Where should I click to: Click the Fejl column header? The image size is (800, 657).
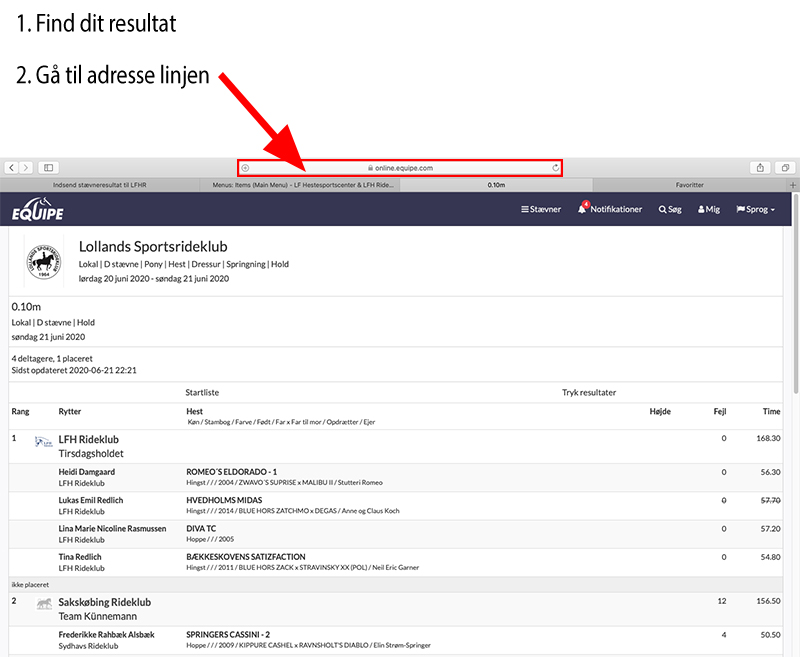point(720,411)
